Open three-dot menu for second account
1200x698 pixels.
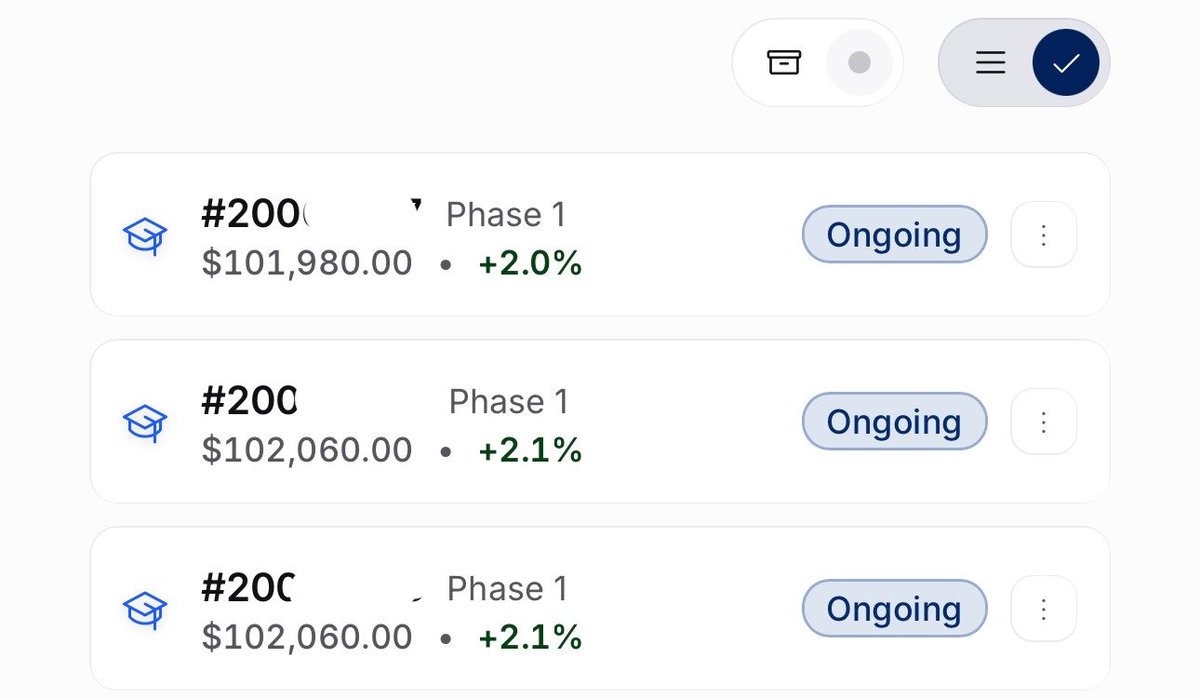tap(1044, 422)
